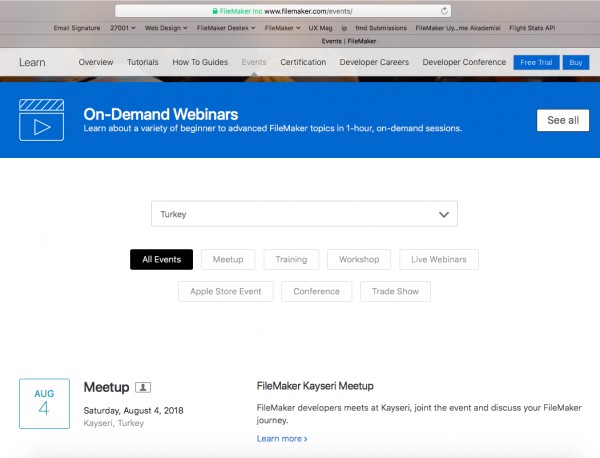Image resolution: width=600 pixels, height=458 pixels.
Task: Open the ip bookmark
Action: (x=344, y=28)
